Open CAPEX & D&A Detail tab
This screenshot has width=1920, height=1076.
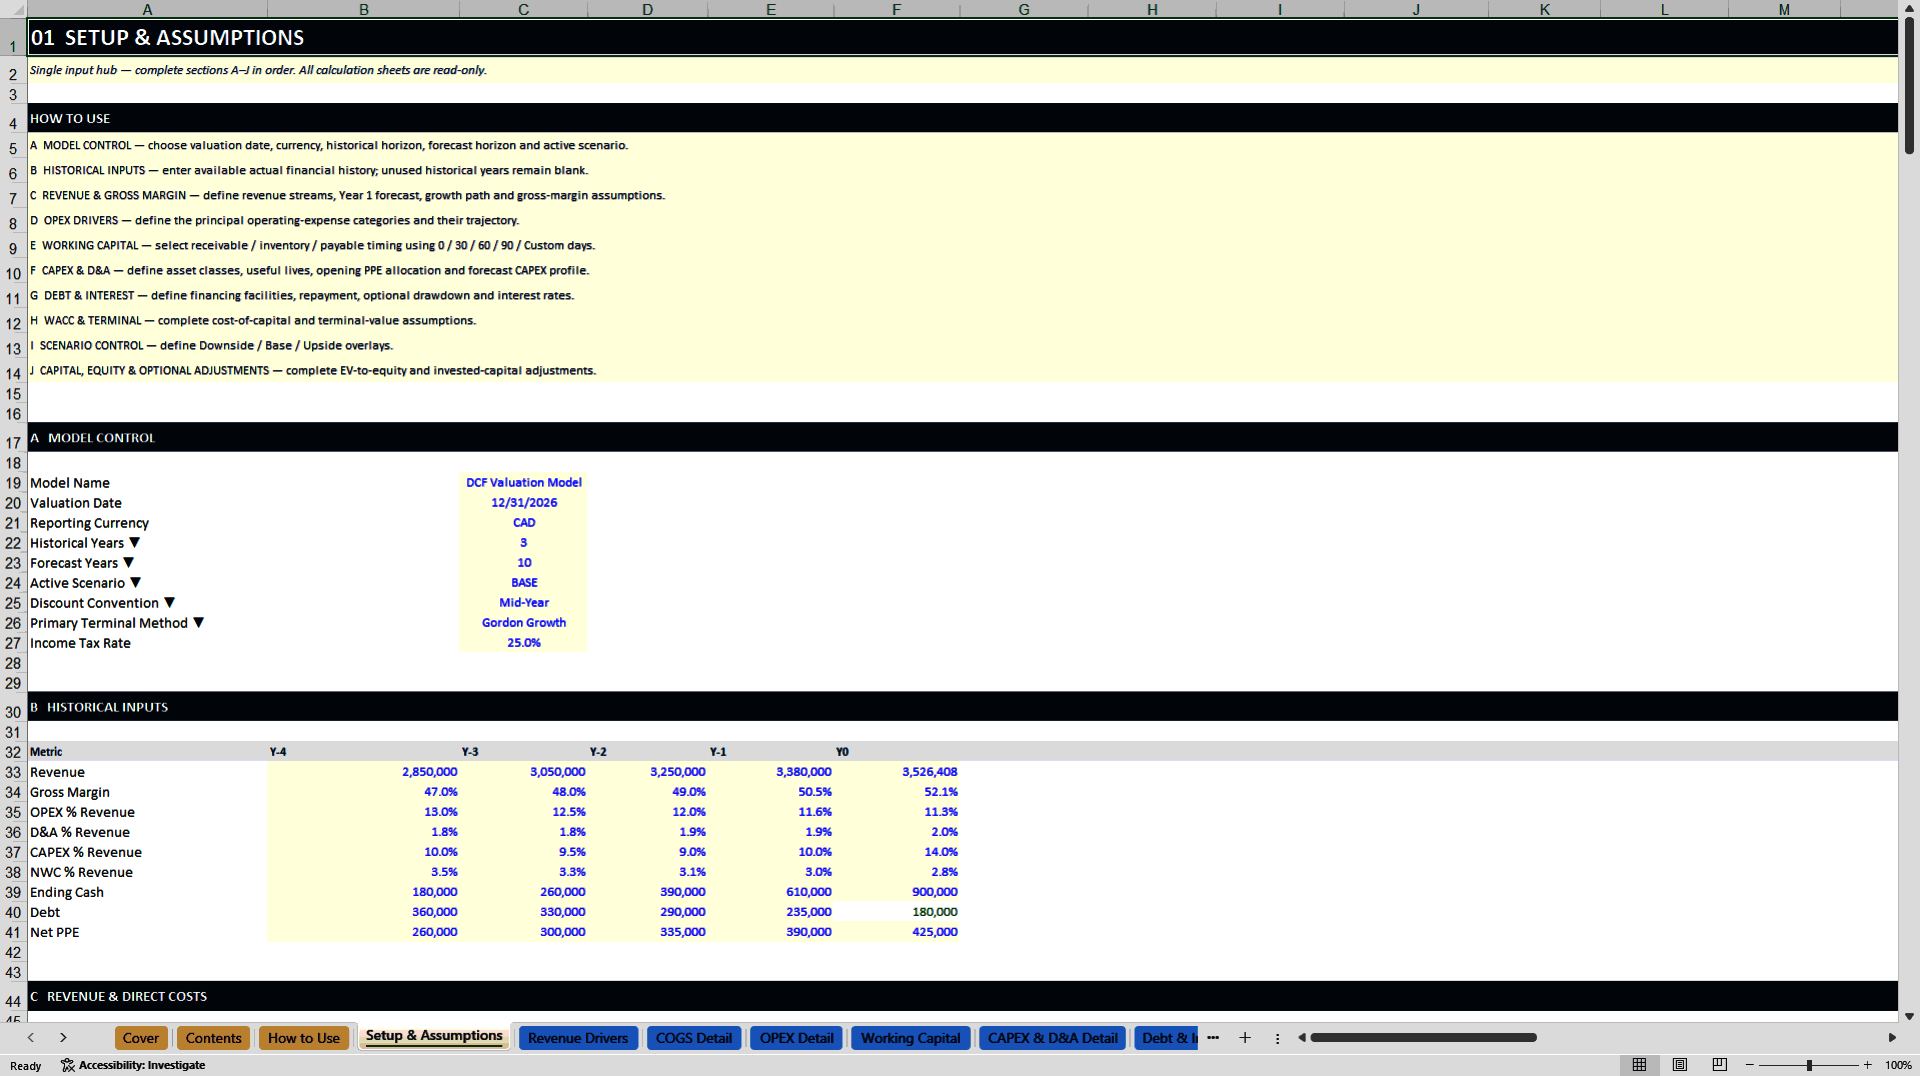[x=1052, y=1038]
